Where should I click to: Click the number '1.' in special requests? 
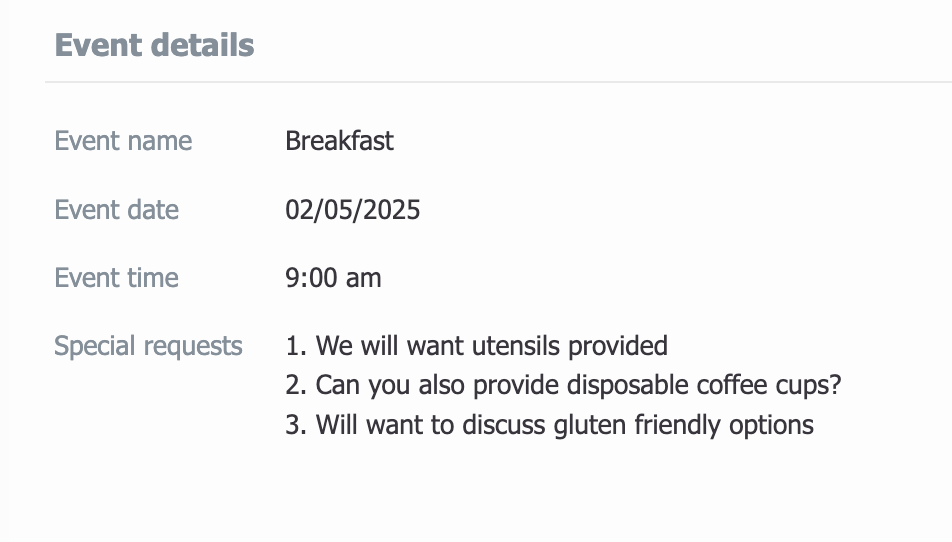(x=296, y=346)
